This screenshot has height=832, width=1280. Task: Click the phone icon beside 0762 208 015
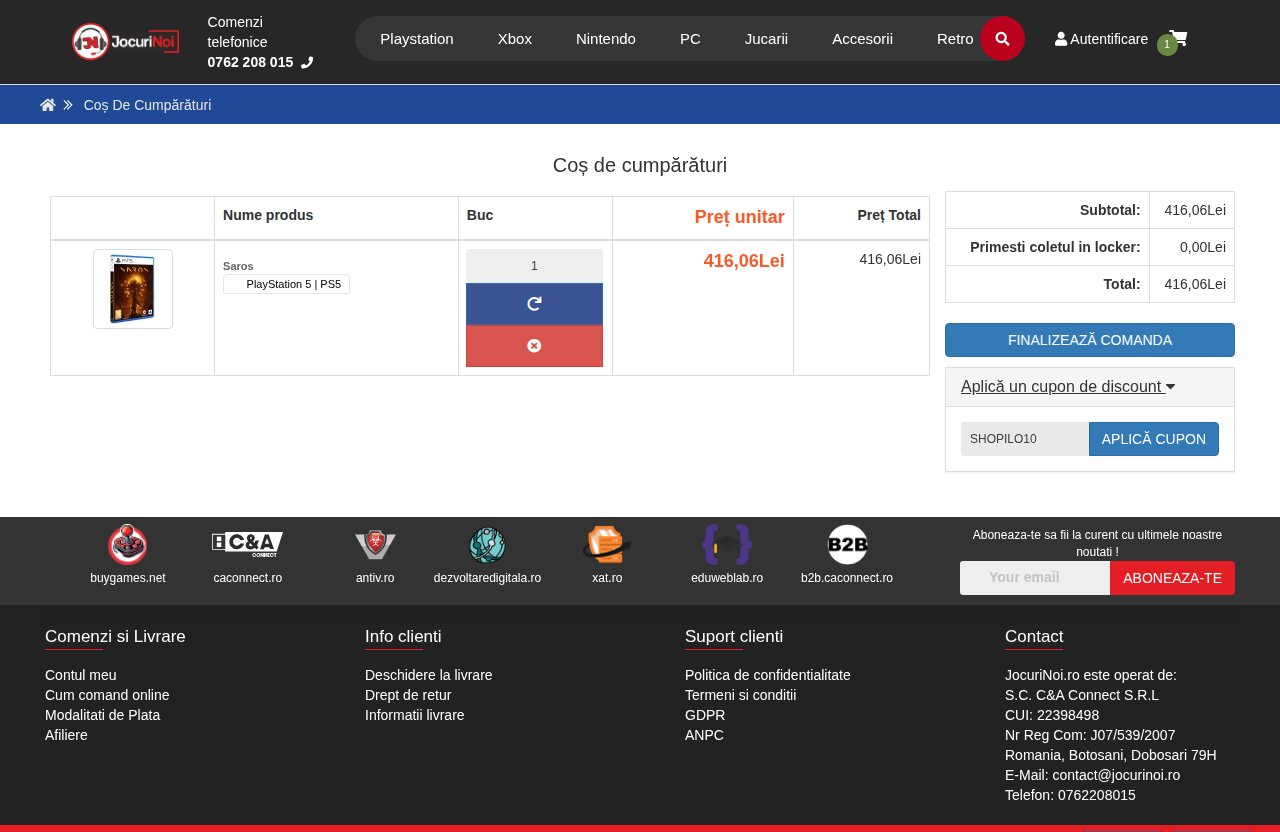click(x=307, y=62)
